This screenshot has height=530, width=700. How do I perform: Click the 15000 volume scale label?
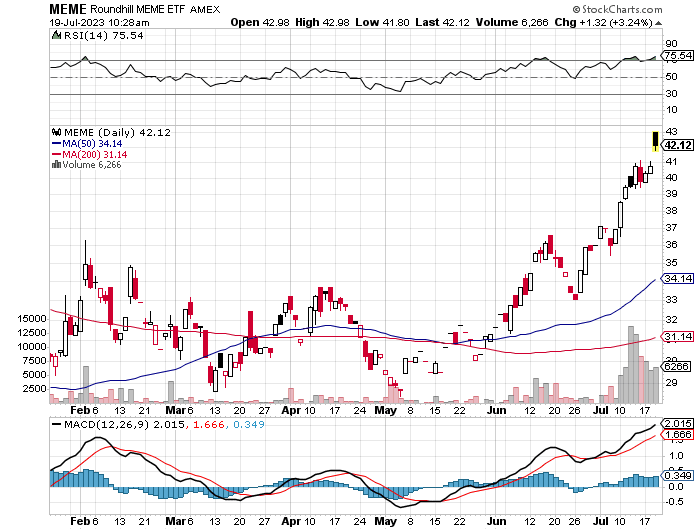[32, 318]
